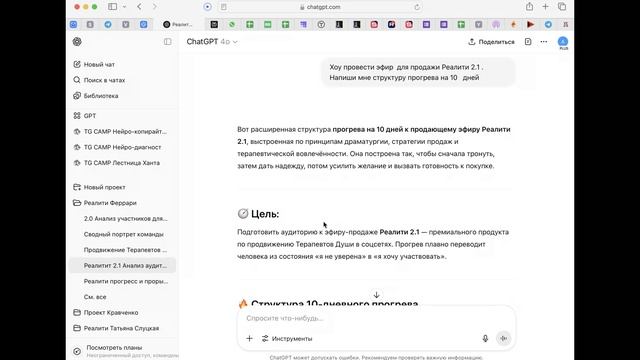Open TG CAMP Нейро-диагност GPT
The height and width of the screenshot is (360, 640).
(x=122, y=147)
